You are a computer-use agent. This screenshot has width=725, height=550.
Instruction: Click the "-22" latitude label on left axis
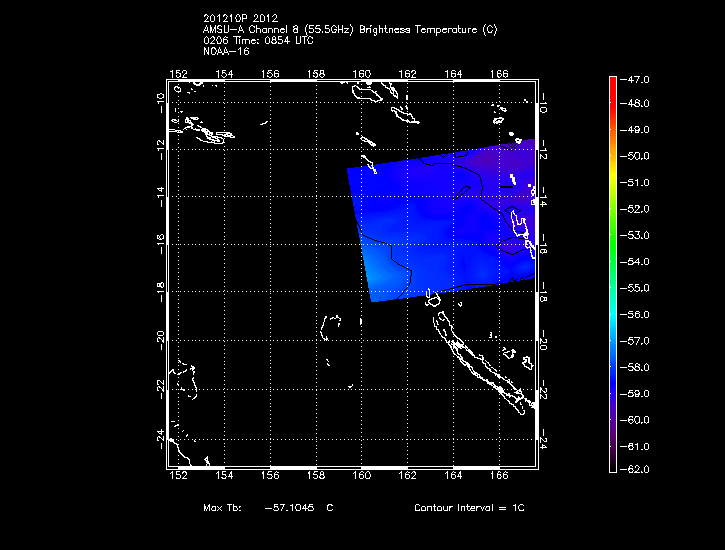[160, 390]
